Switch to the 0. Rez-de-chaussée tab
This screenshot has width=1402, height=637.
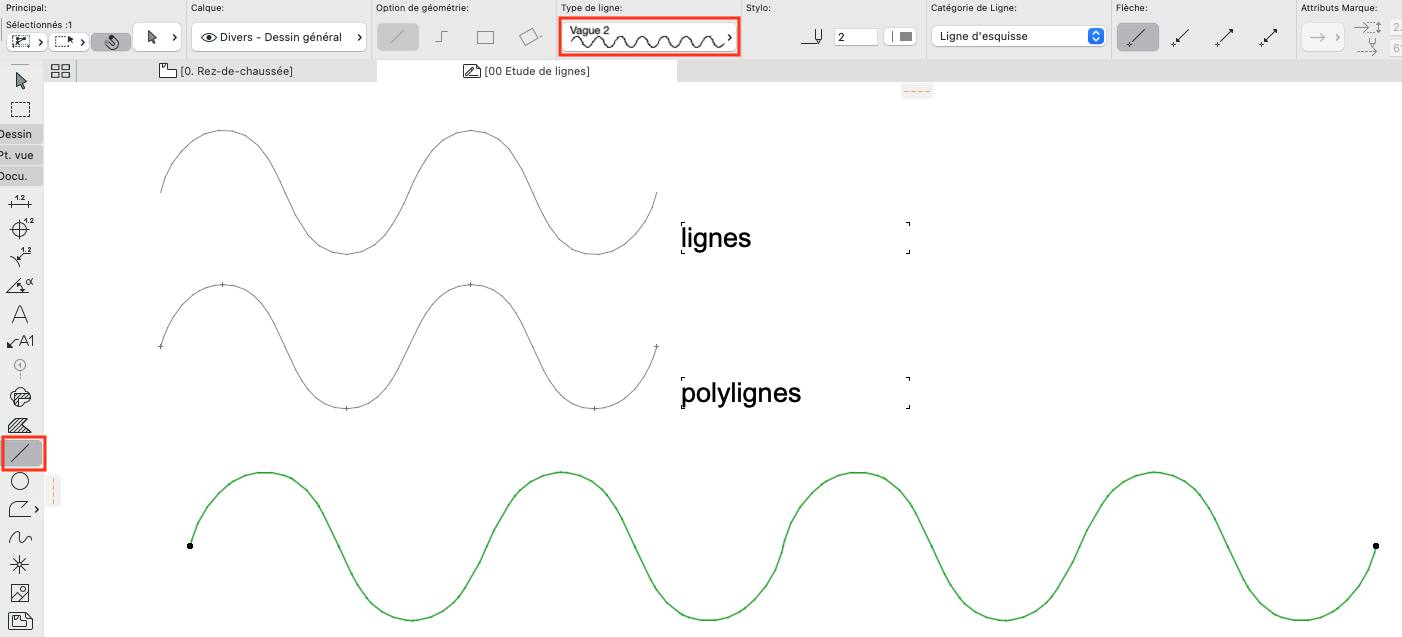tap(226, 71)
